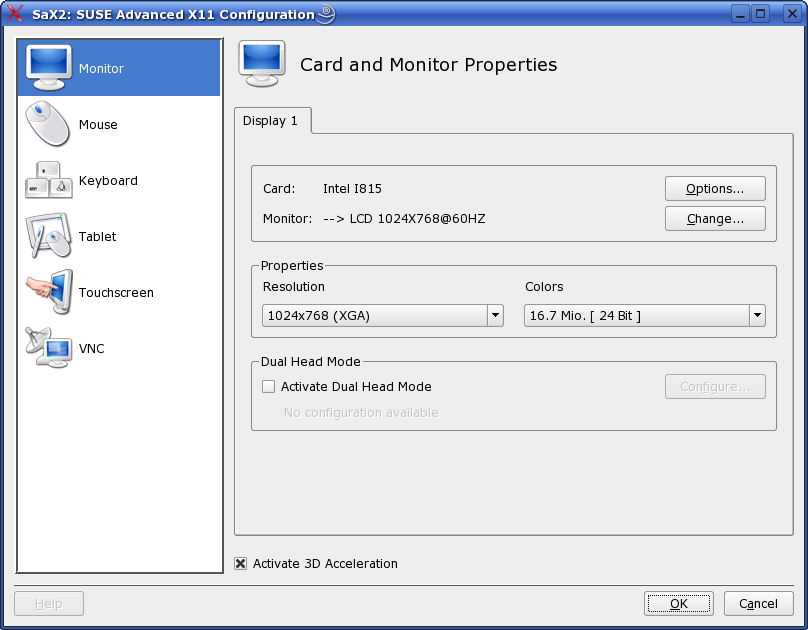Image resolution: width=808 pixels, height=630 pixels.
Task: Click the SUSE swirl icon in the title bar
Action: (x=326, y=13)
